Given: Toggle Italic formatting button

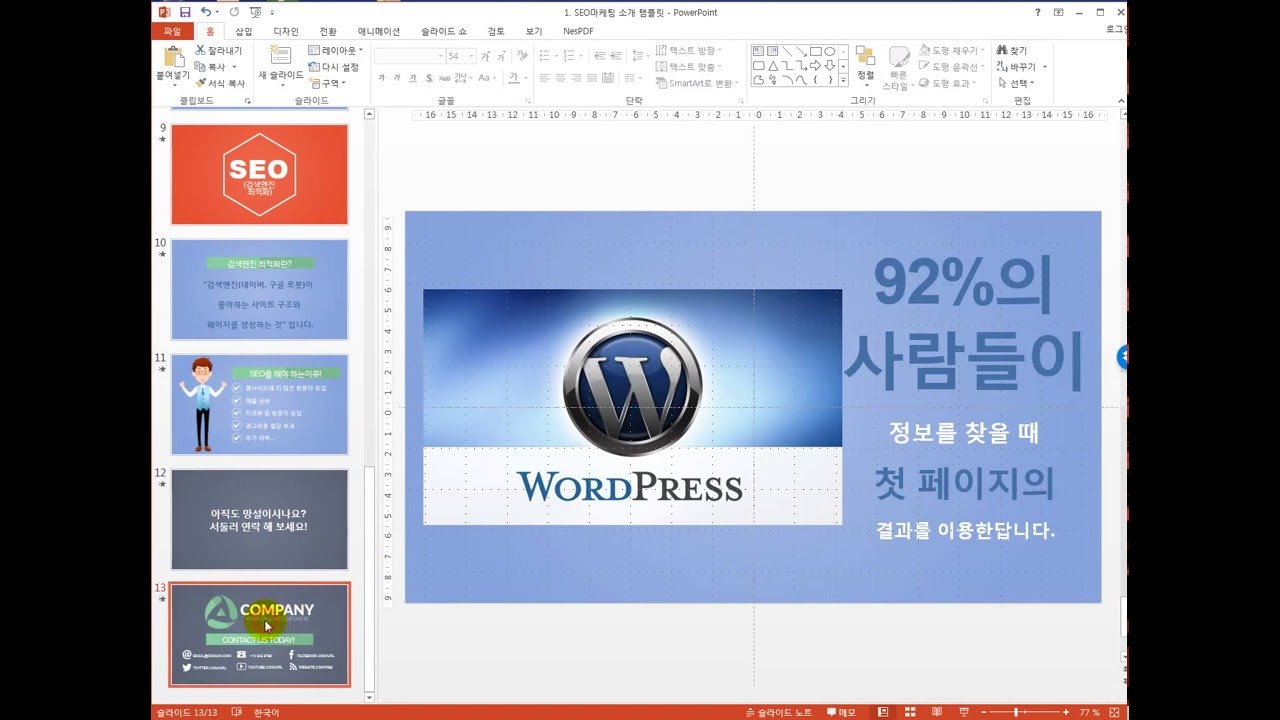Looking at the screenshot, I should (397, 78).
